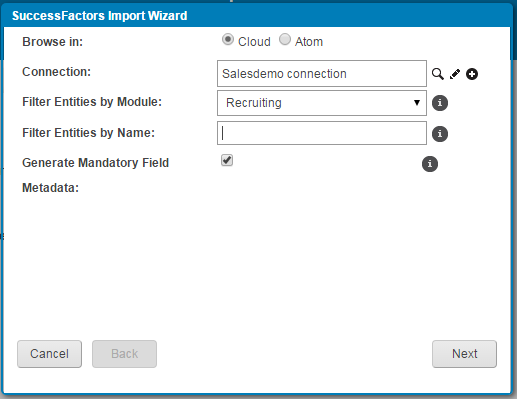Open the Recruiting module dropdown
The image size is (517, 399).
pyautogui.click(x=322, y=103)
